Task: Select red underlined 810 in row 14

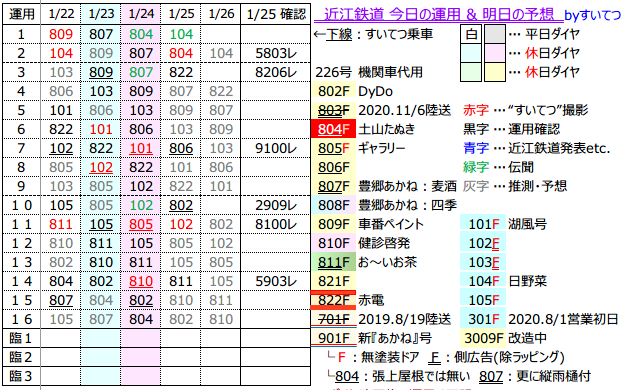Action: point(141,281)
